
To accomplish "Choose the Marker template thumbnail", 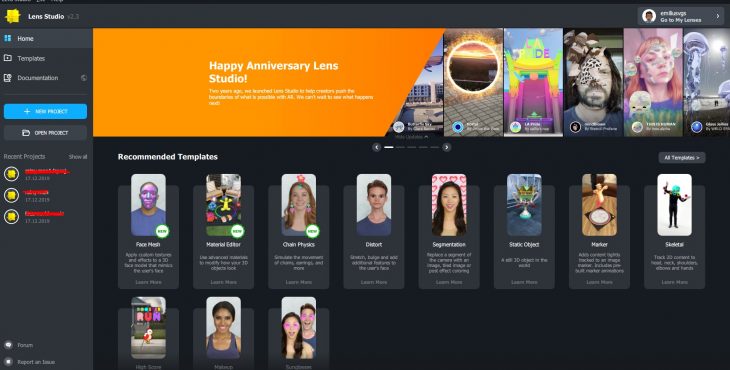I will coord(599,205).
